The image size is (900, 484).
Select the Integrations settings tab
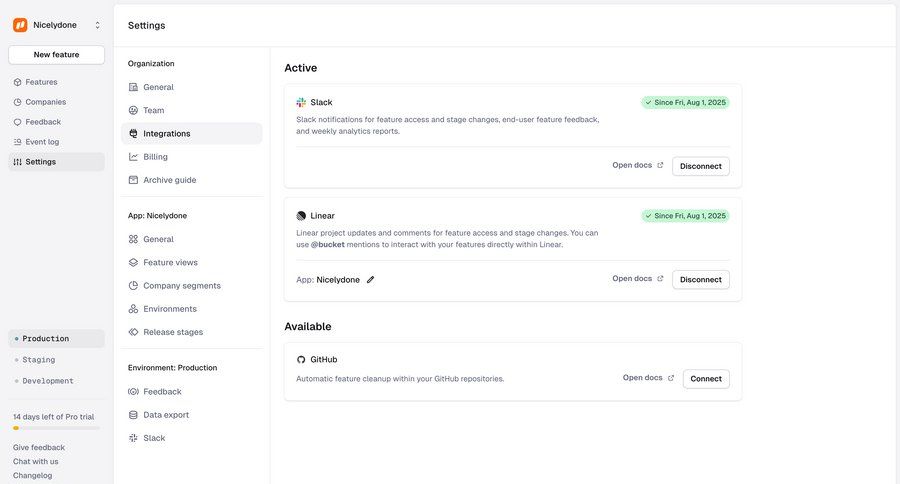(192, 133)
